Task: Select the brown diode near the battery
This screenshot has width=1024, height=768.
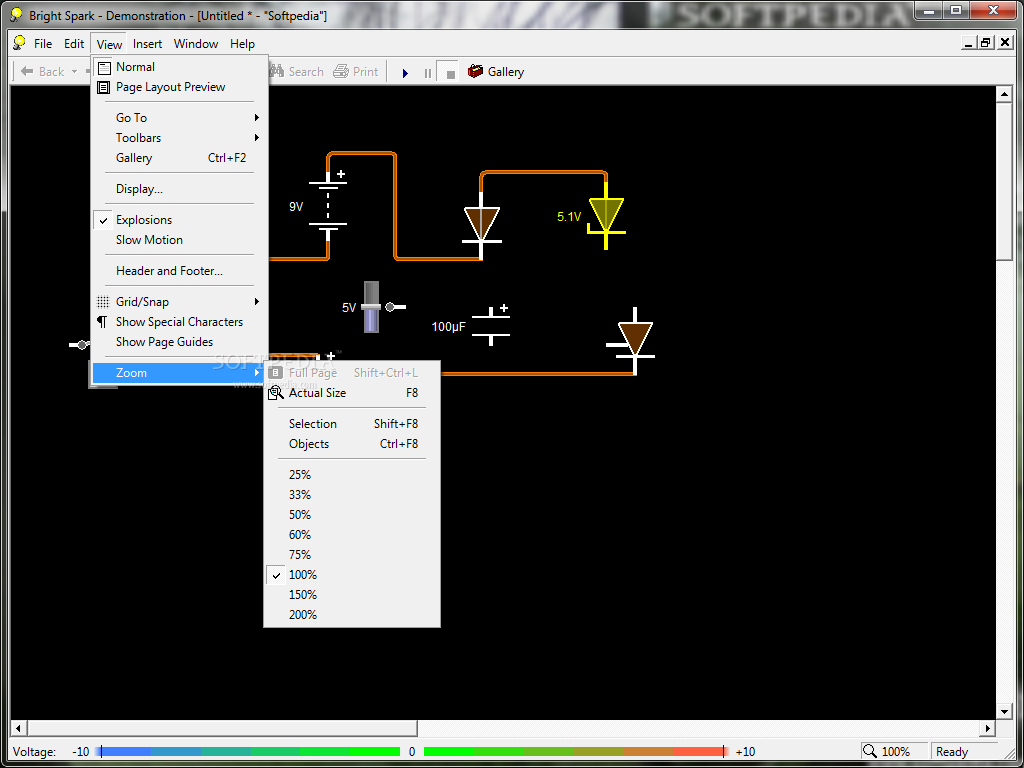Action: (x=482, y=224)
